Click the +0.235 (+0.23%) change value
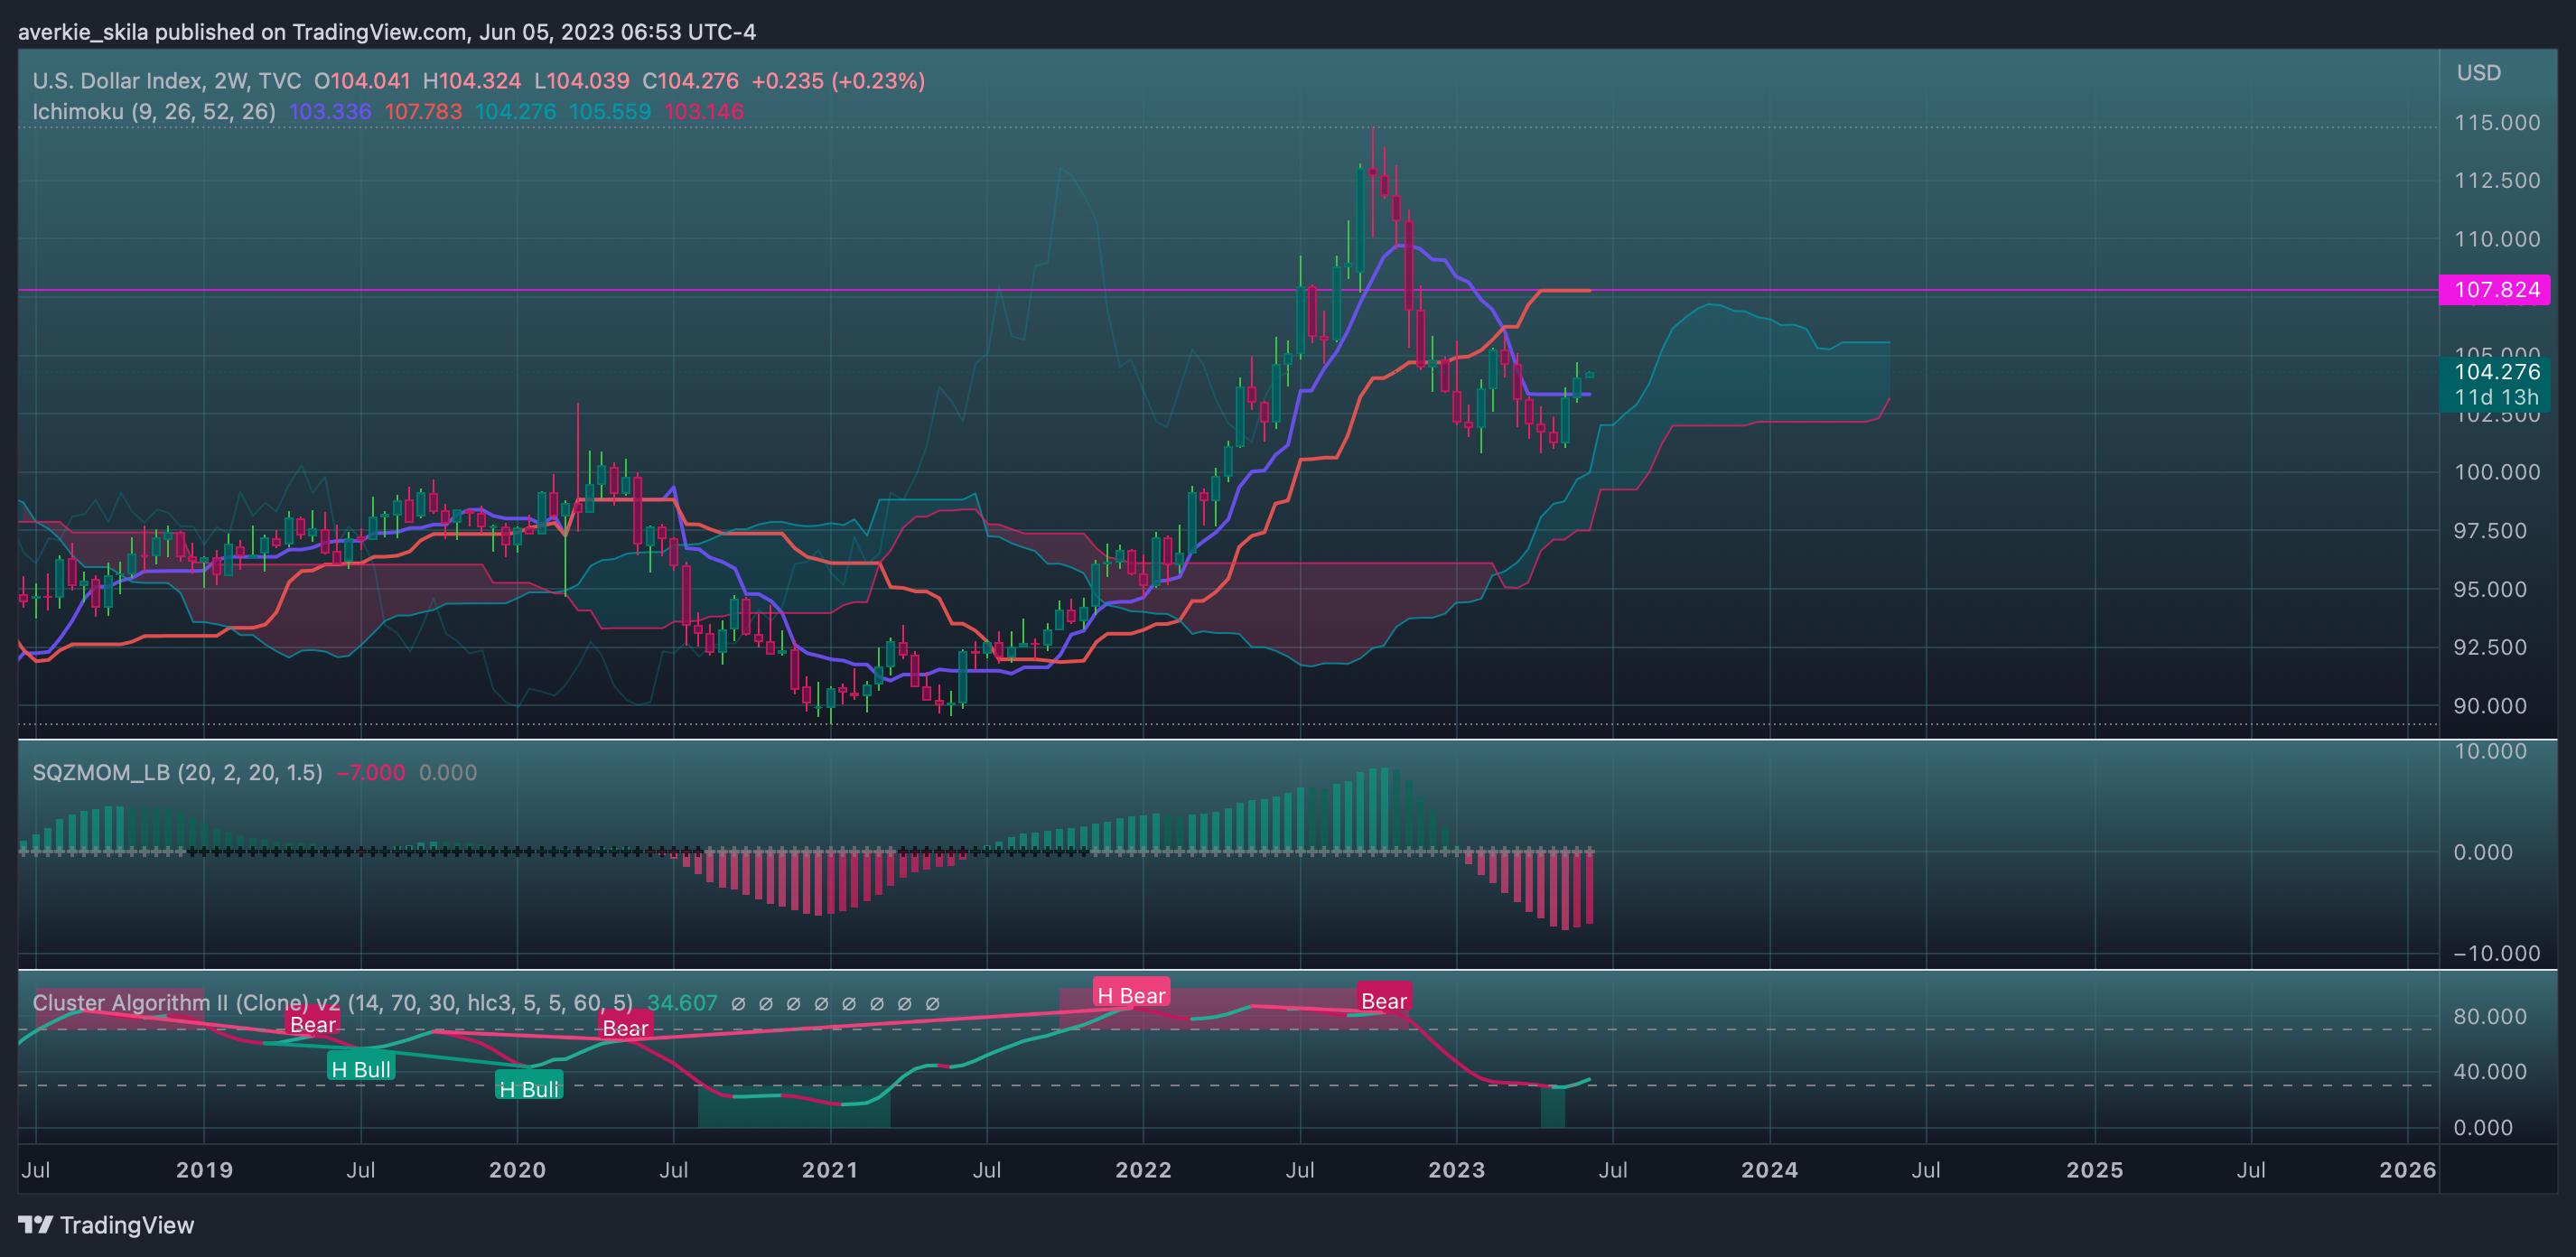The width and height of the screenshot is (2576, 1257). [x=838, y=81]
